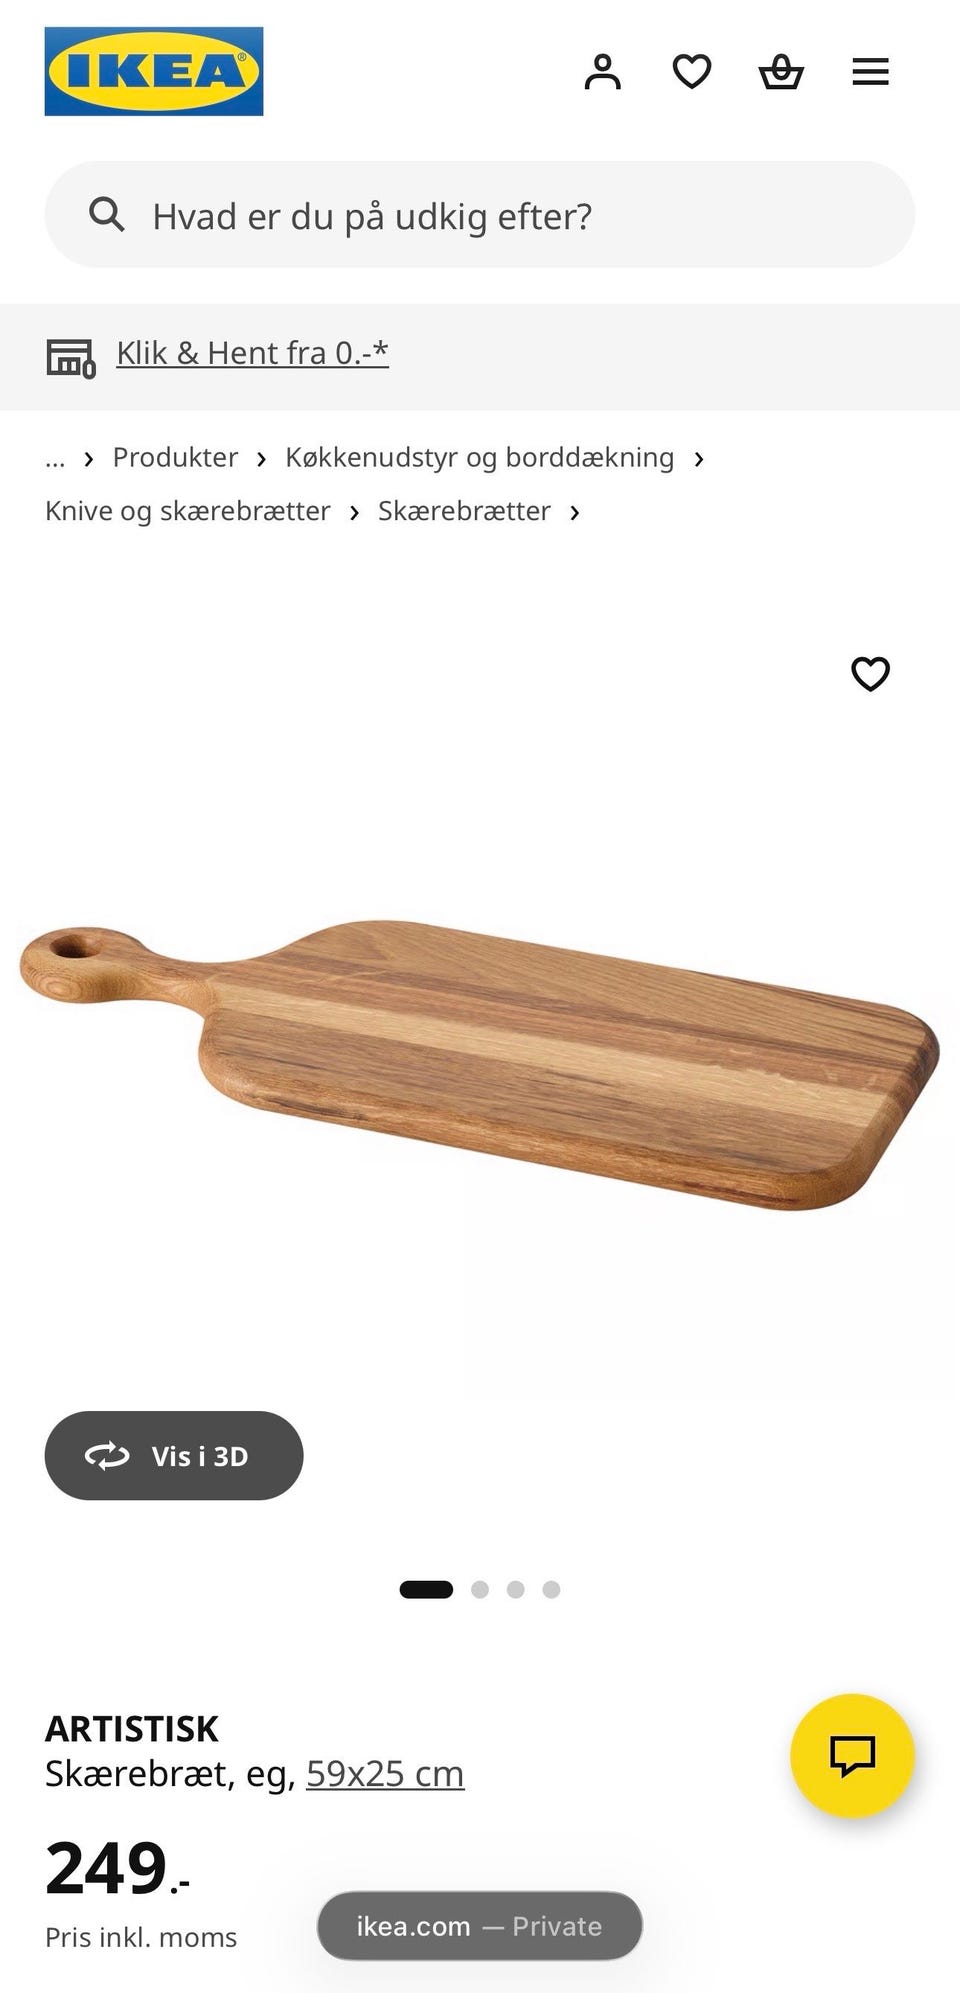The width and height of the screenshot is (960, 1993).
Task: Open the hamburger menu
Action: coord(870,72)
